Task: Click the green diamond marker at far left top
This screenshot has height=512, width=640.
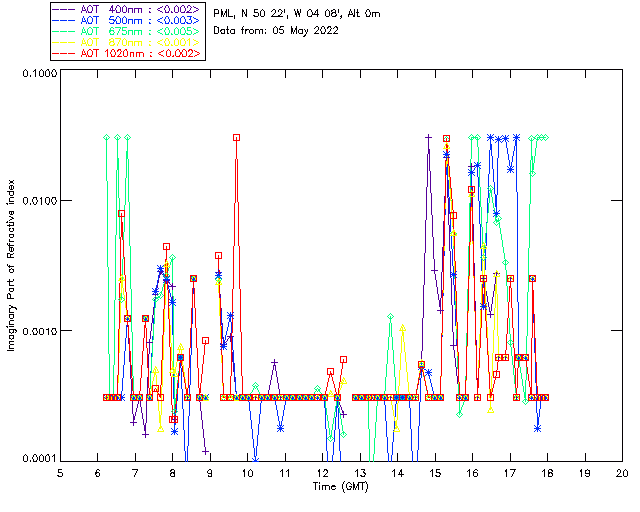Action: tap(107, 138)
